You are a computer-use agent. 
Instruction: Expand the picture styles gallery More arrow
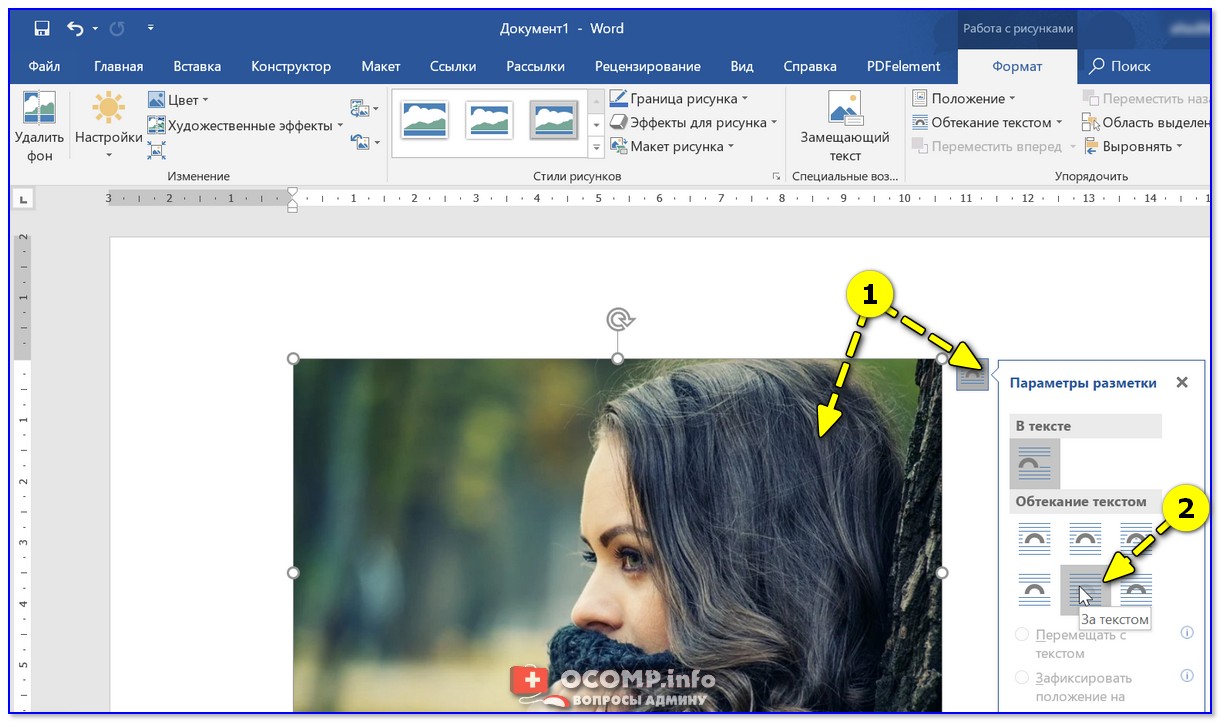[x=597, y=147]
